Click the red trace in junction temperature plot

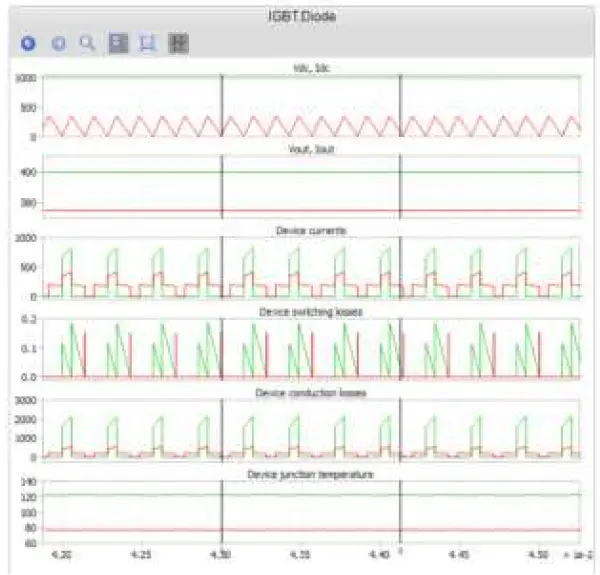click(x=311, y=530)
